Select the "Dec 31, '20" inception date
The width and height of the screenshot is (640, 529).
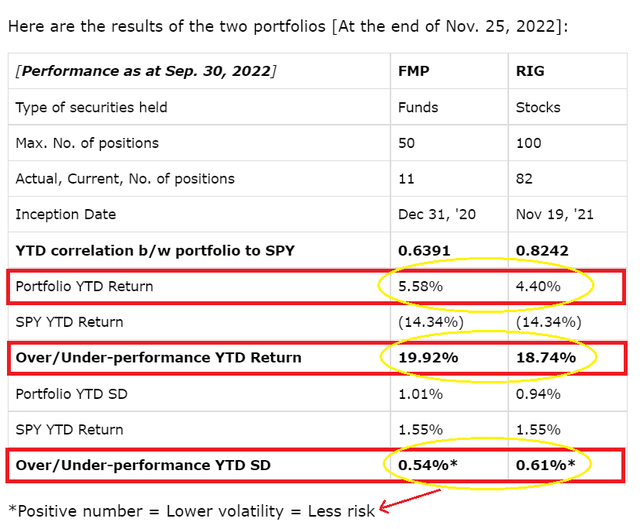tap(436, 214)
